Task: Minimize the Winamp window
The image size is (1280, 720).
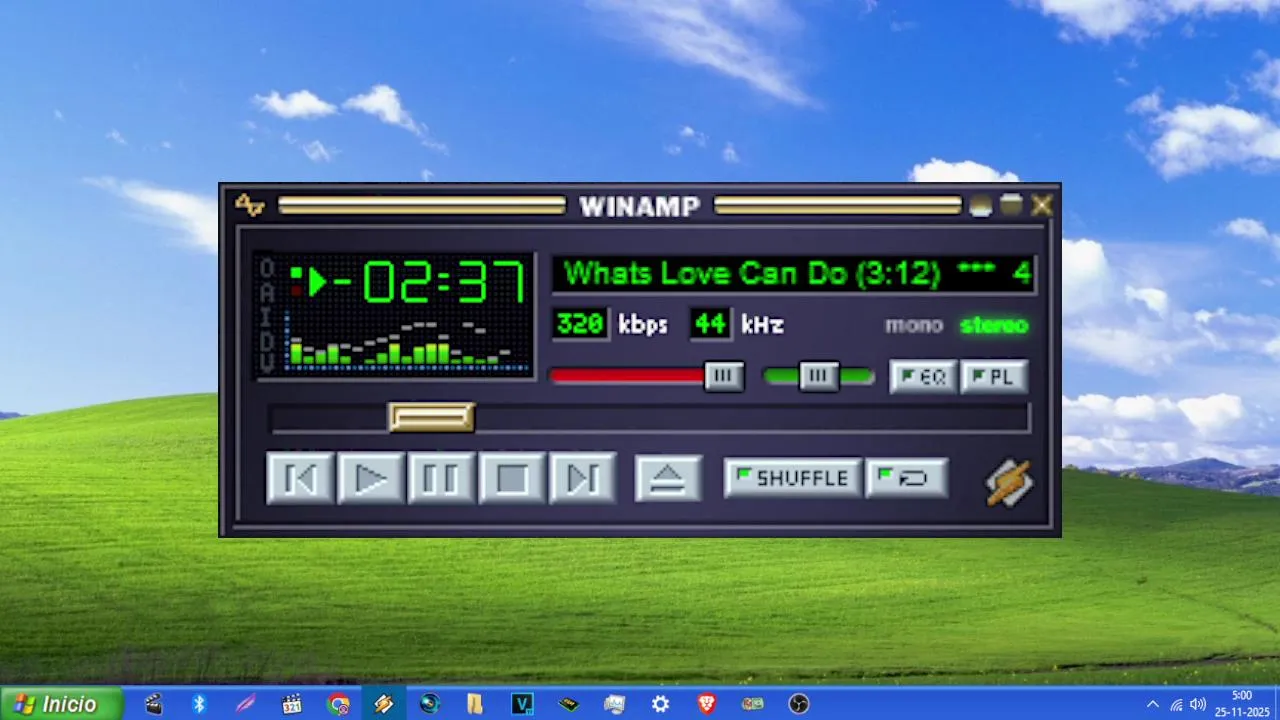Action: click(x=980, y=206)
